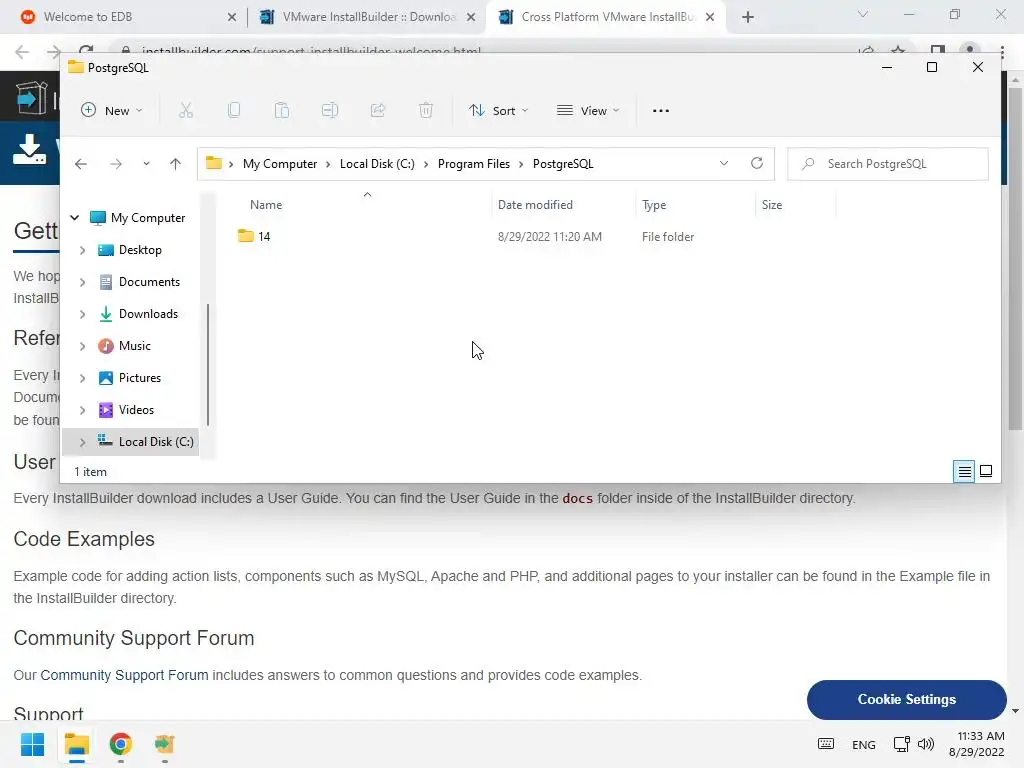1024x768 pixels.
Task: Click the touch keyboard tray icon
Action: [826, 744]
